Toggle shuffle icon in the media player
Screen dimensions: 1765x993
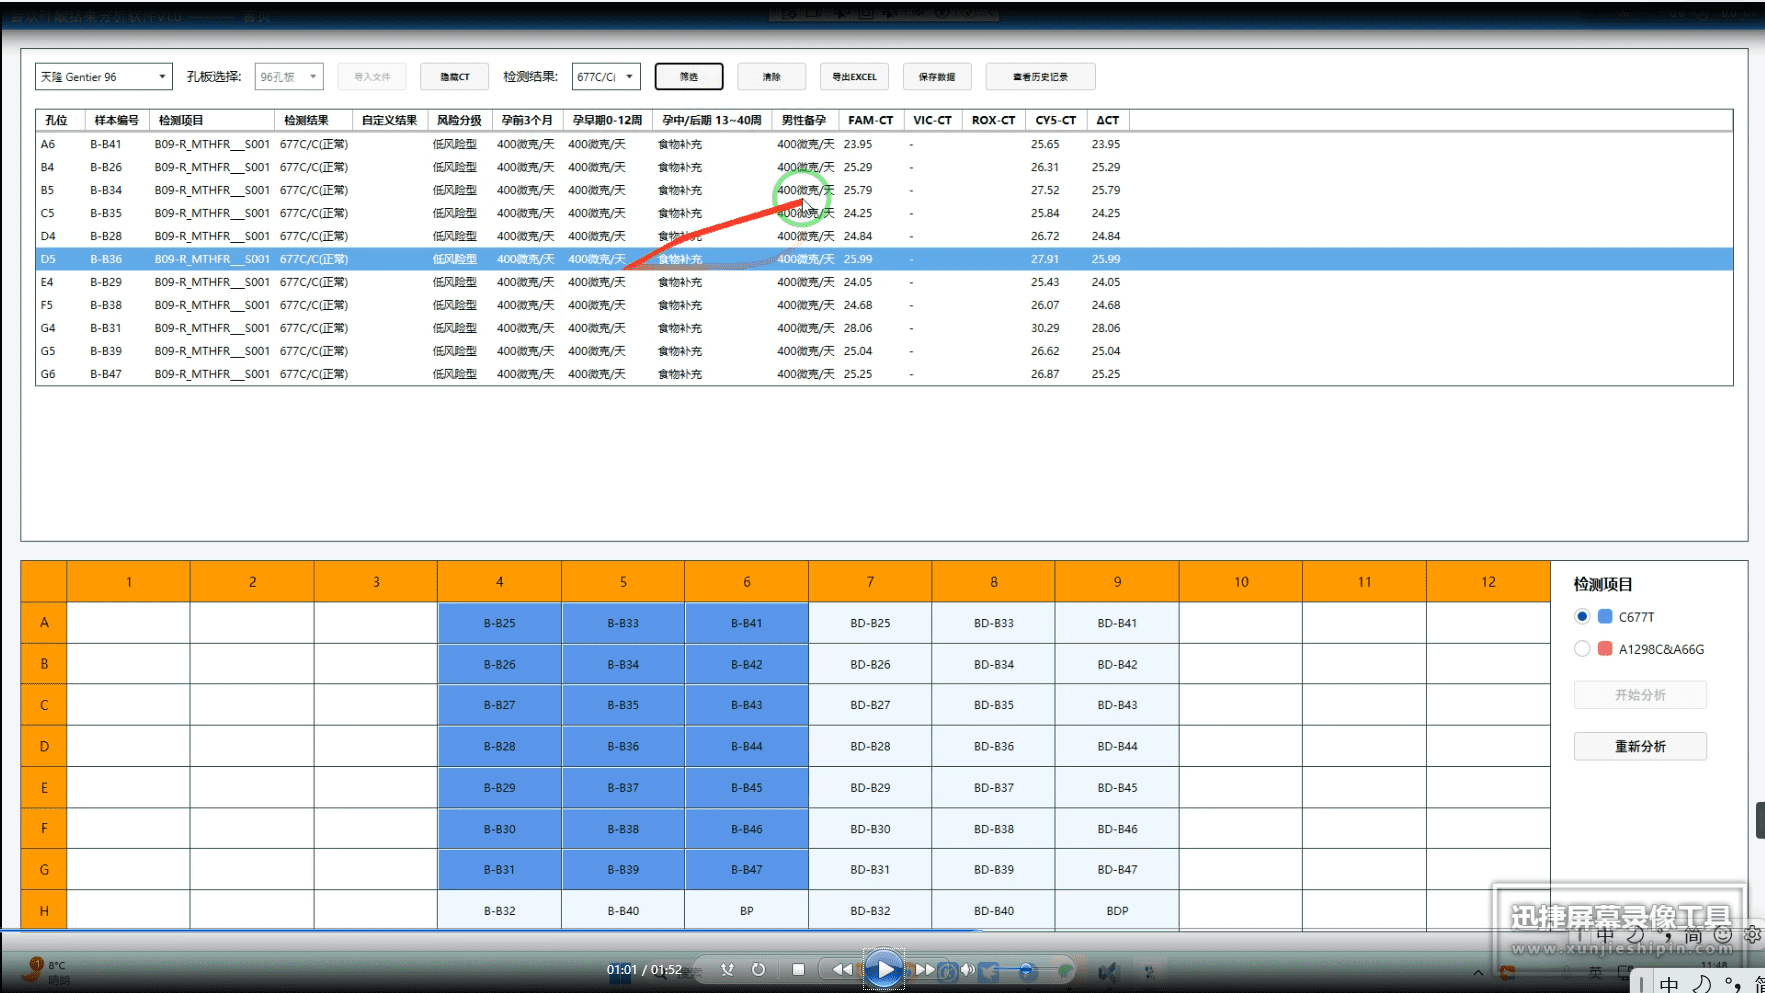tap(727, 969)
